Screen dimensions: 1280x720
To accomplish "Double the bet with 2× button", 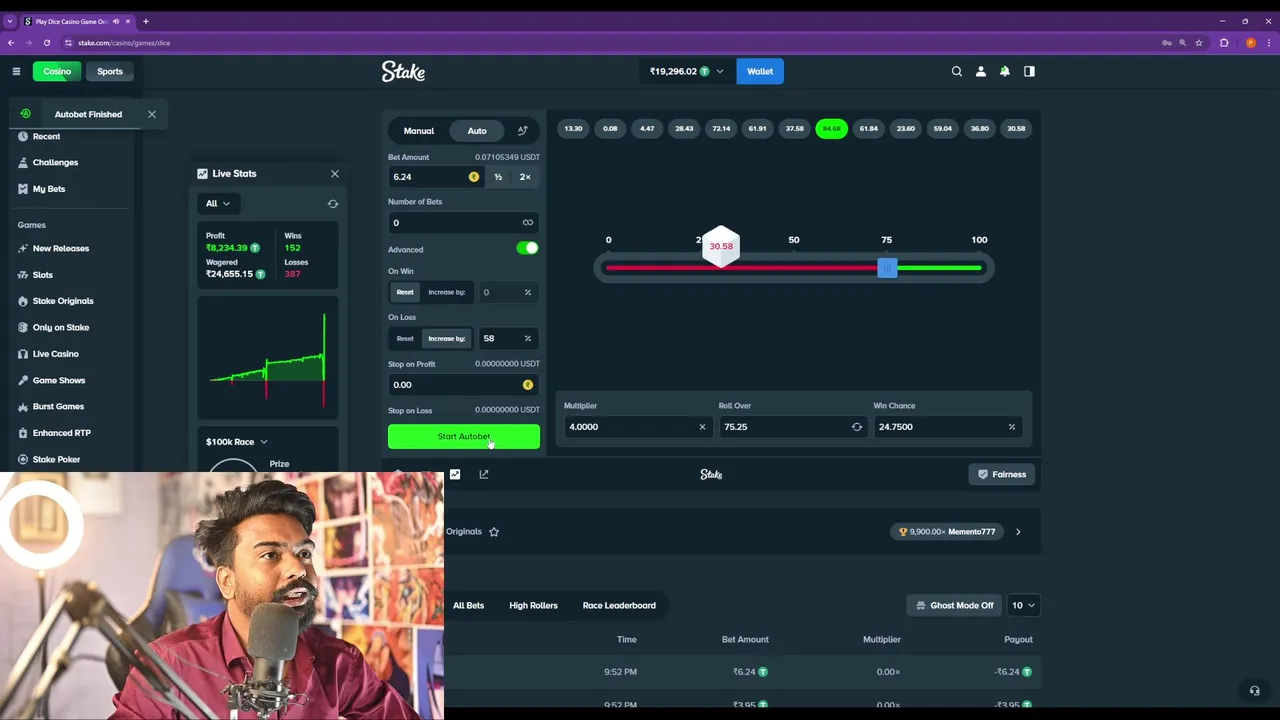I will point(525,177).
